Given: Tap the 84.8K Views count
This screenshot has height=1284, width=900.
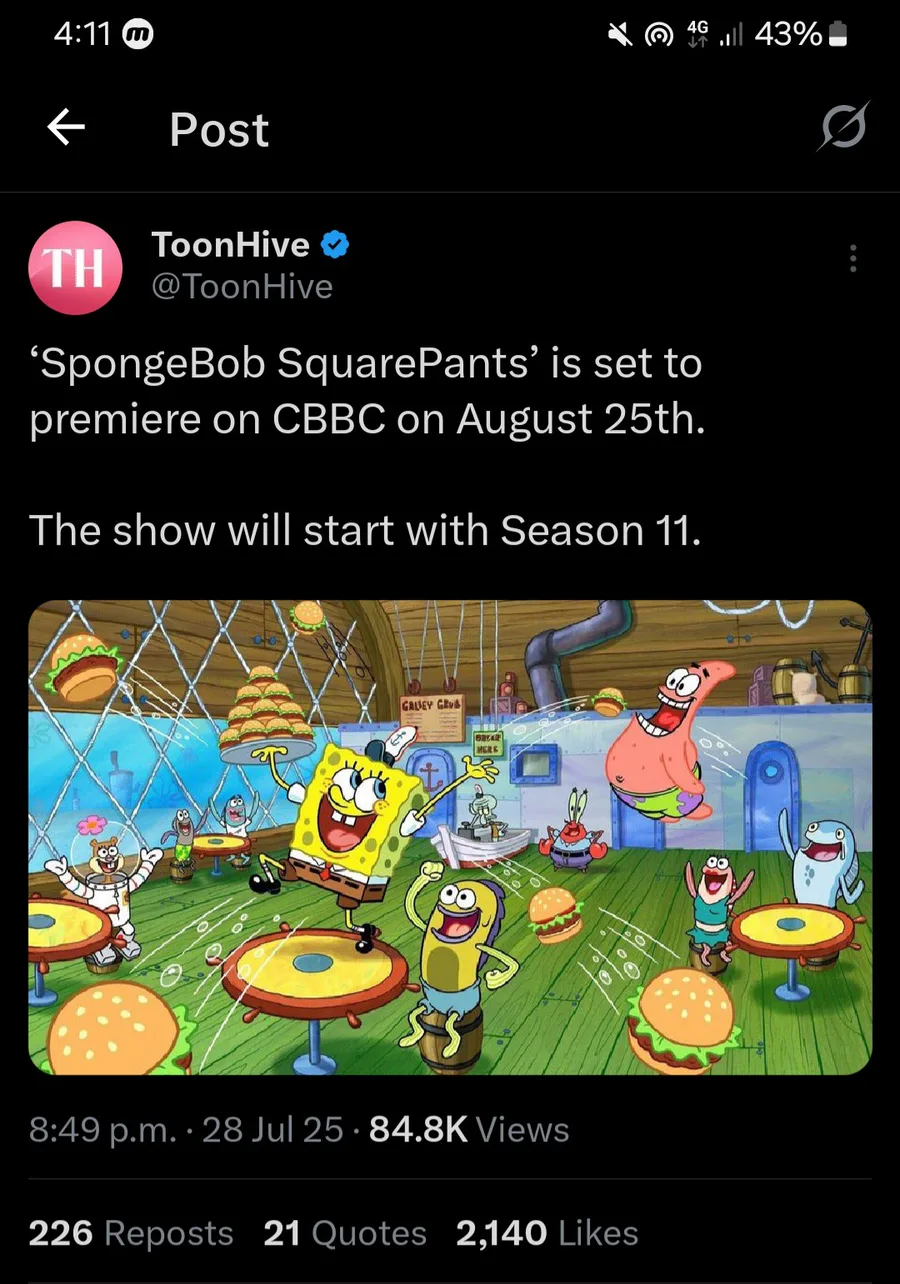Looking at the screenshot, I should (x=469, y=1130).
